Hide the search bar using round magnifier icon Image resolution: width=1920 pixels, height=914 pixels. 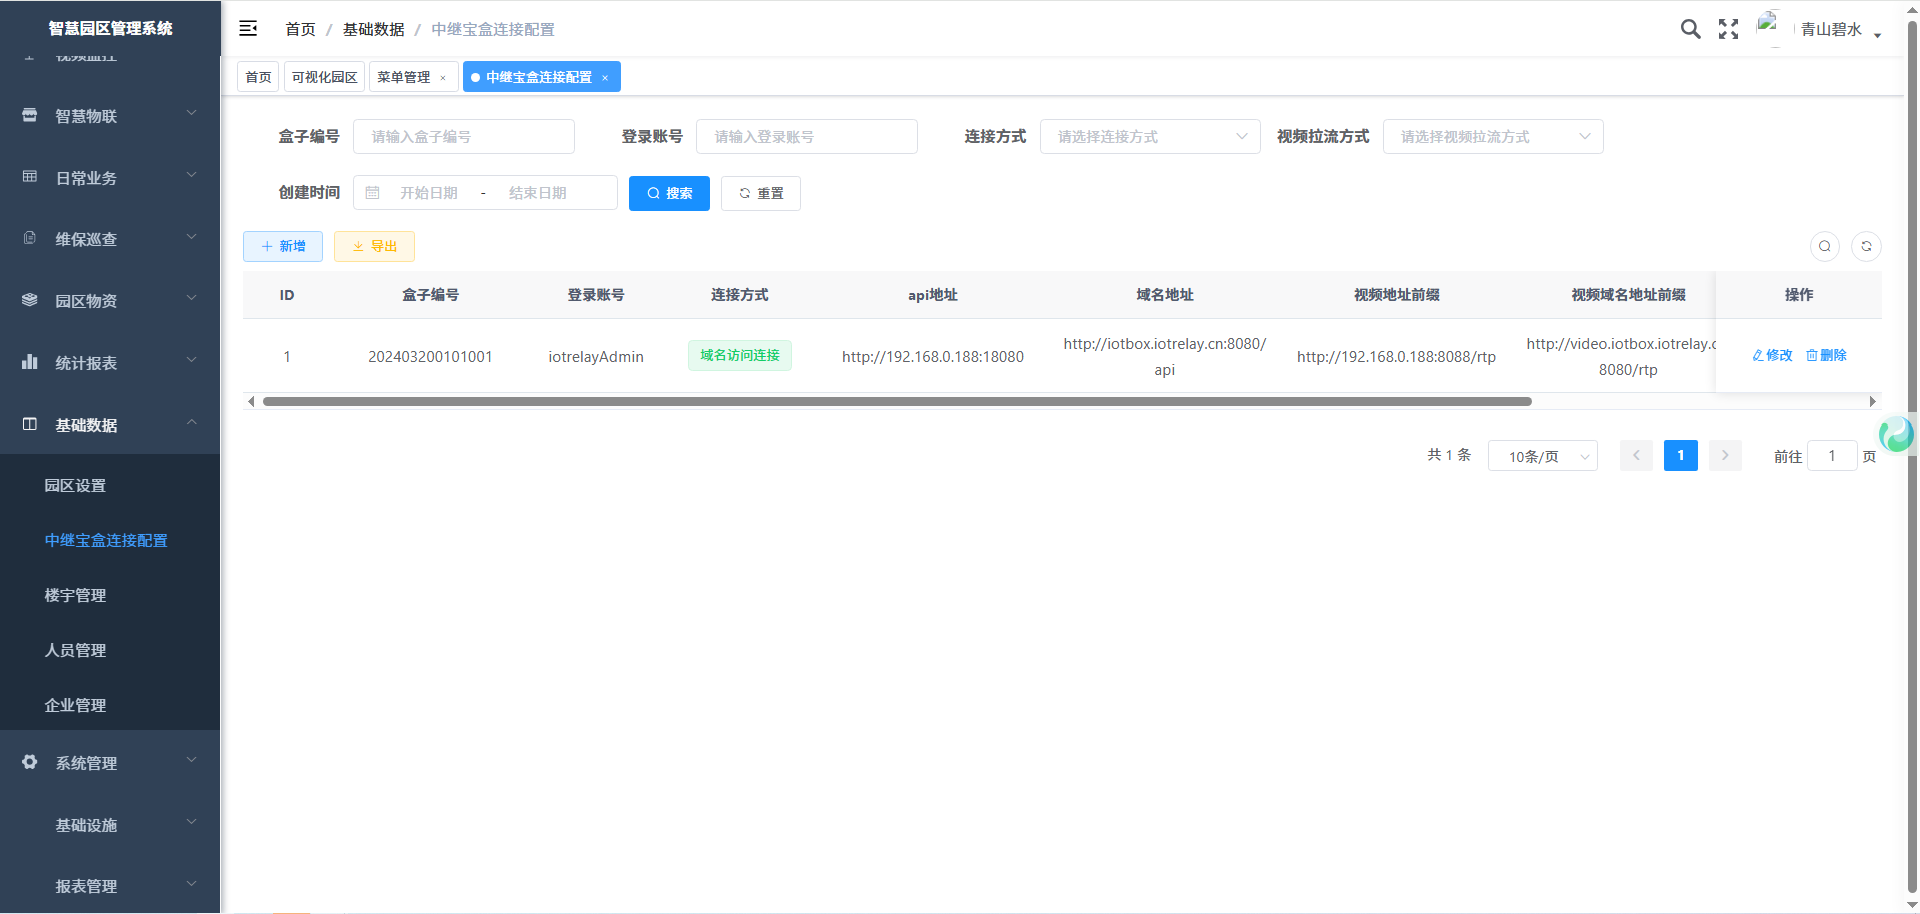1825,246
